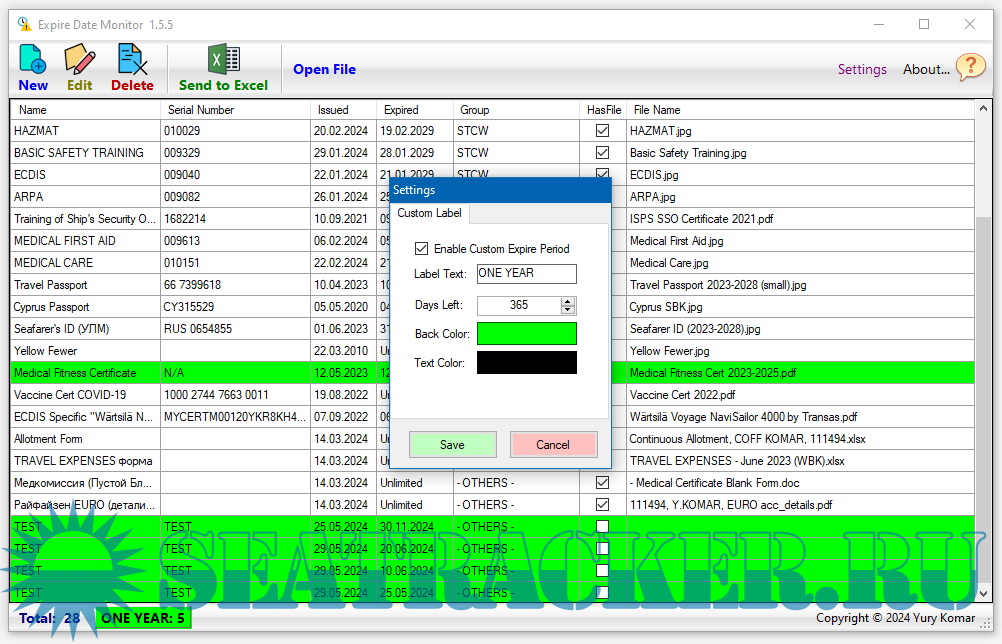The width and height of the screenshot is (1002, 644).
Task: Open the Settings menu item
Action: (x=862, y=69)
